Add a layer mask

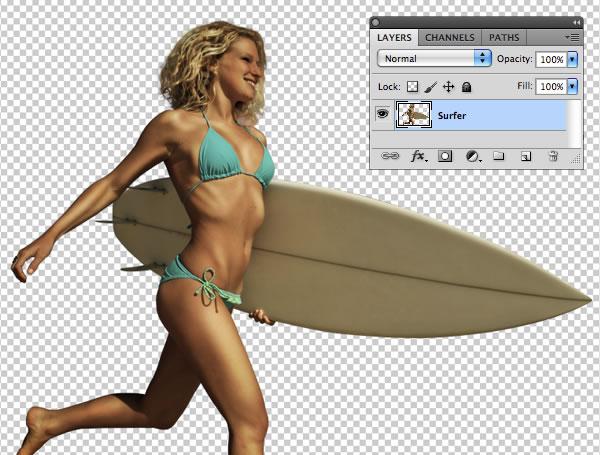[445, 156]
